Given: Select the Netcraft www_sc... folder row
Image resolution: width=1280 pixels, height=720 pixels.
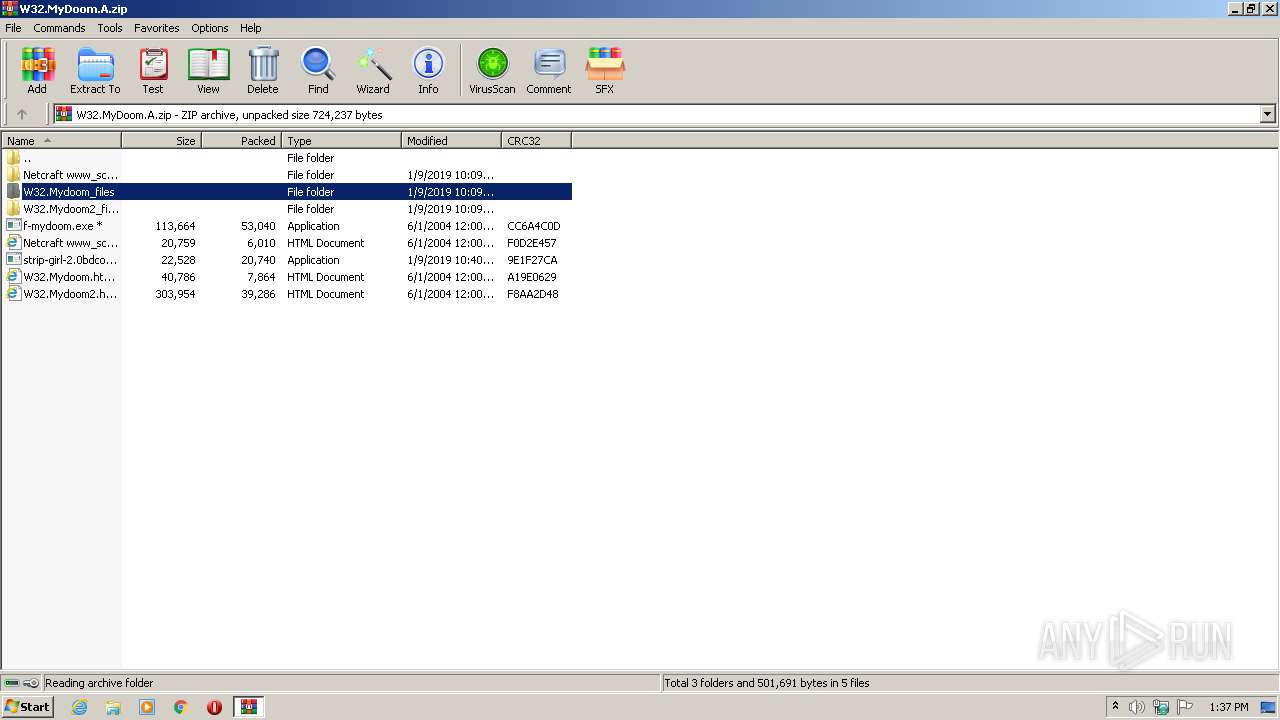Looking at the screenshot, I should tap(287, 175).
